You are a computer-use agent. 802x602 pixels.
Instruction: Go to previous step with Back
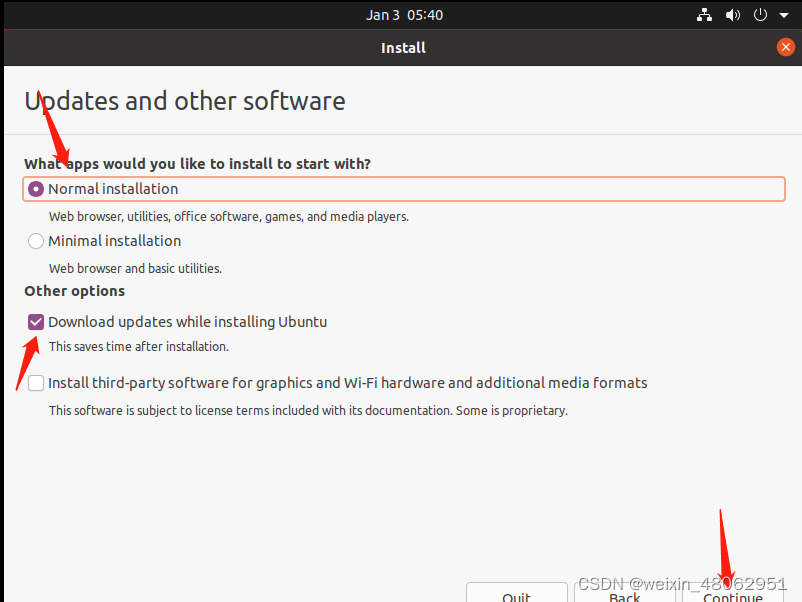(x=624, y=594)
